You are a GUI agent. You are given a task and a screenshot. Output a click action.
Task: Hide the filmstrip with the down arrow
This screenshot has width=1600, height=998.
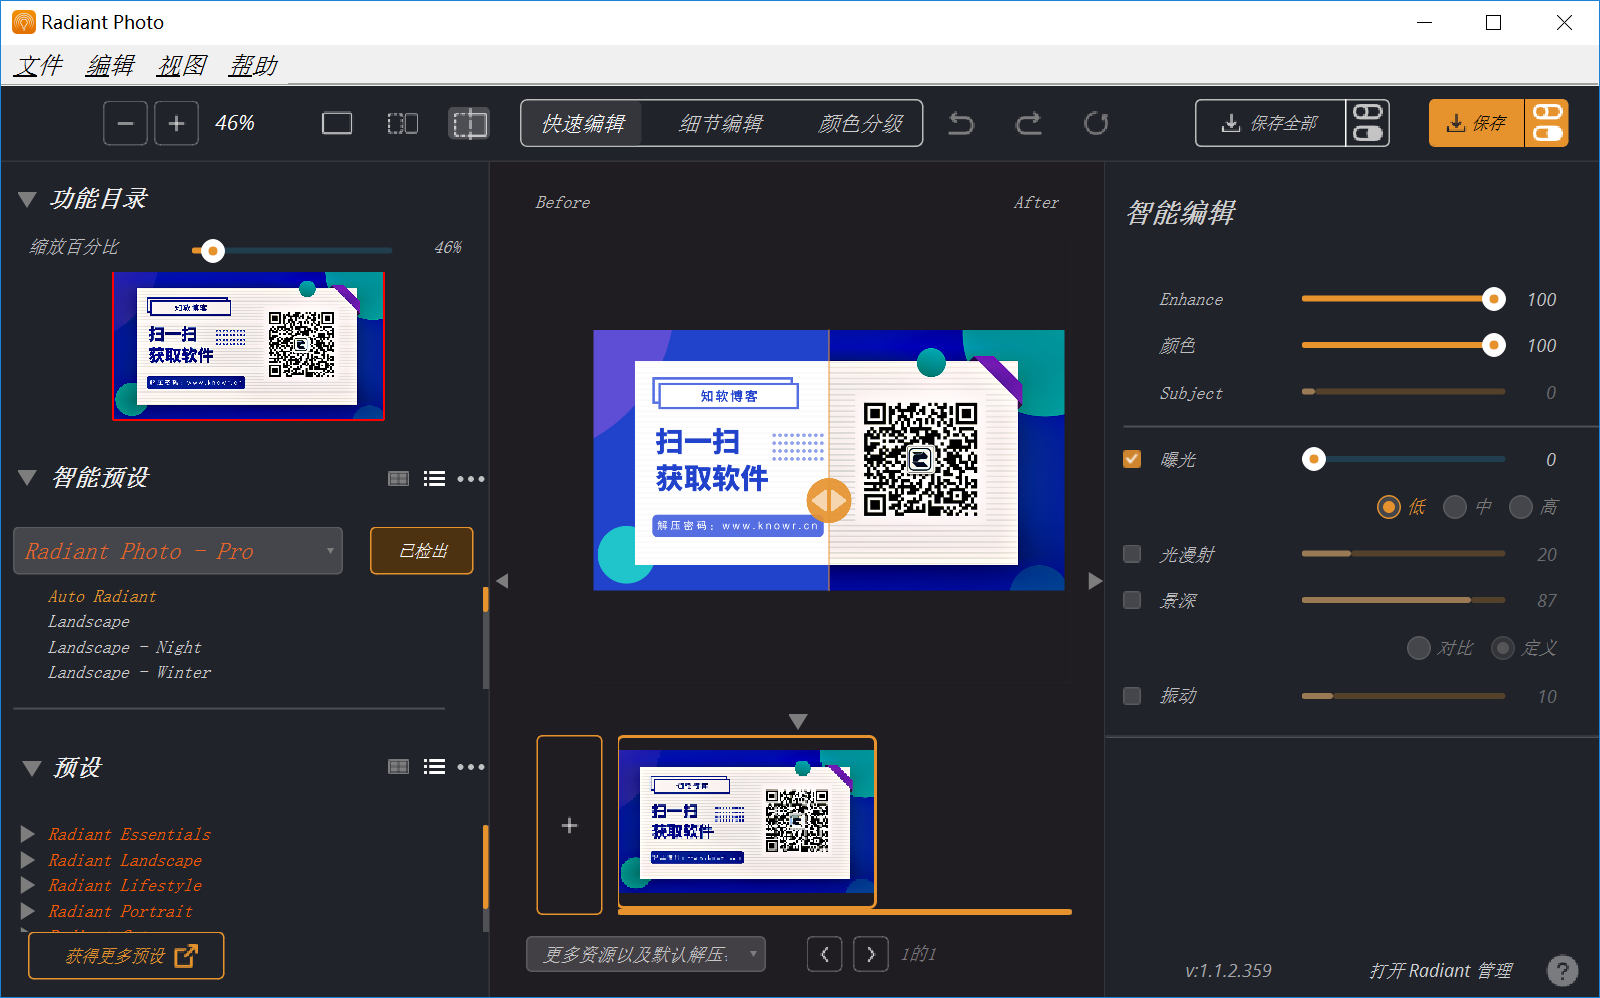coord(797,721)
